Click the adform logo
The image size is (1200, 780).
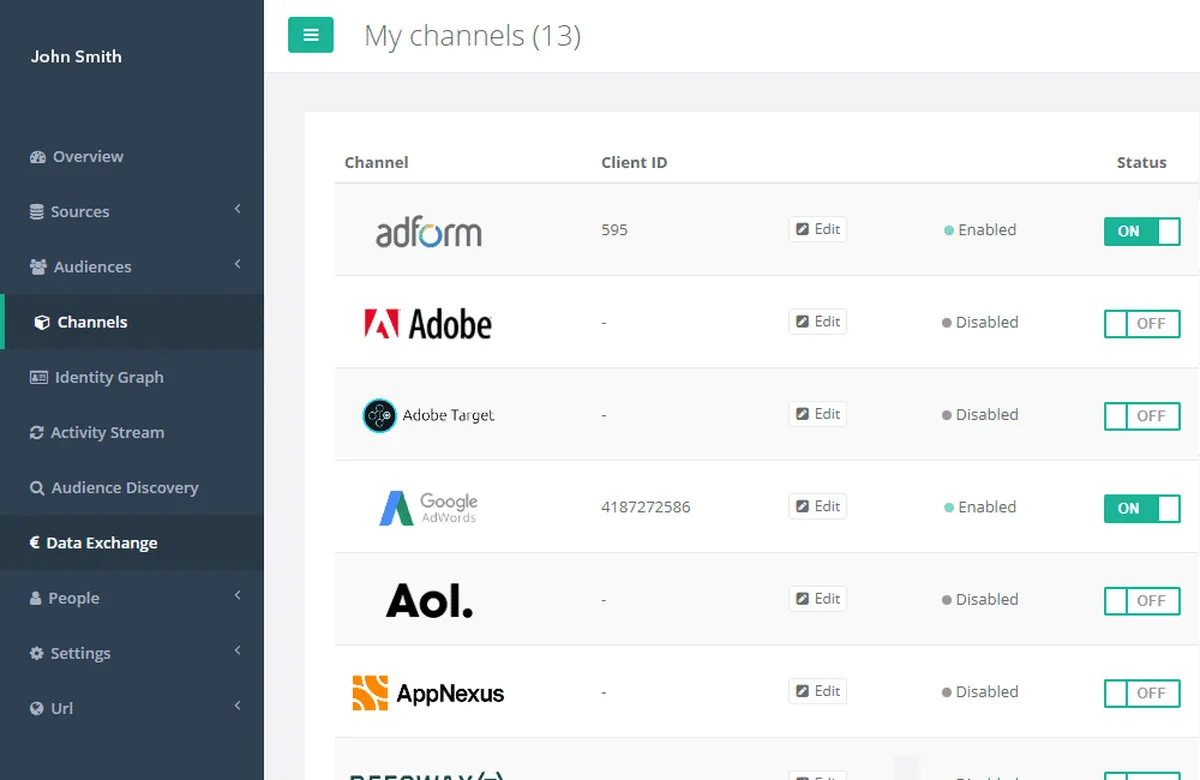coord(429,231)
